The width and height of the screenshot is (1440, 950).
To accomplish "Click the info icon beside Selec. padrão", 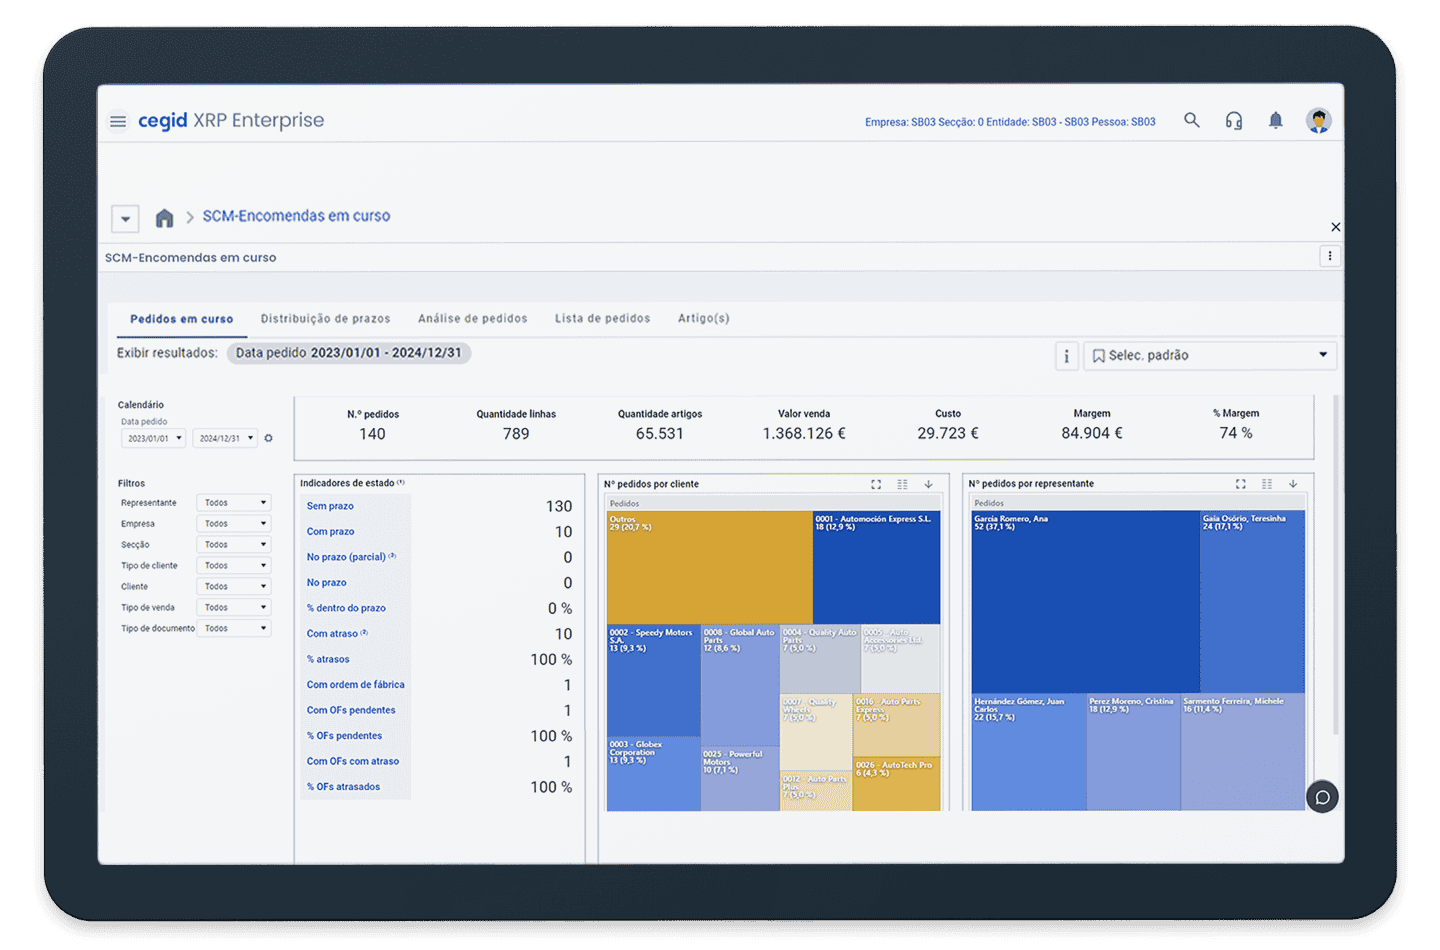I will point(1066,356).
